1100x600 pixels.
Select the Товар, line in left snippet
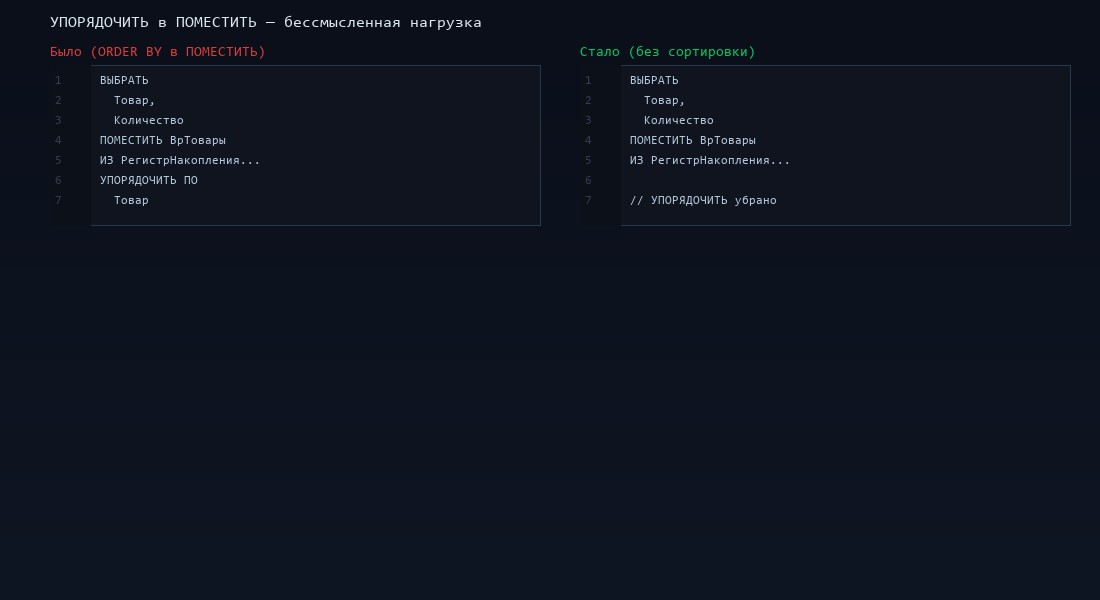[133, 100]
